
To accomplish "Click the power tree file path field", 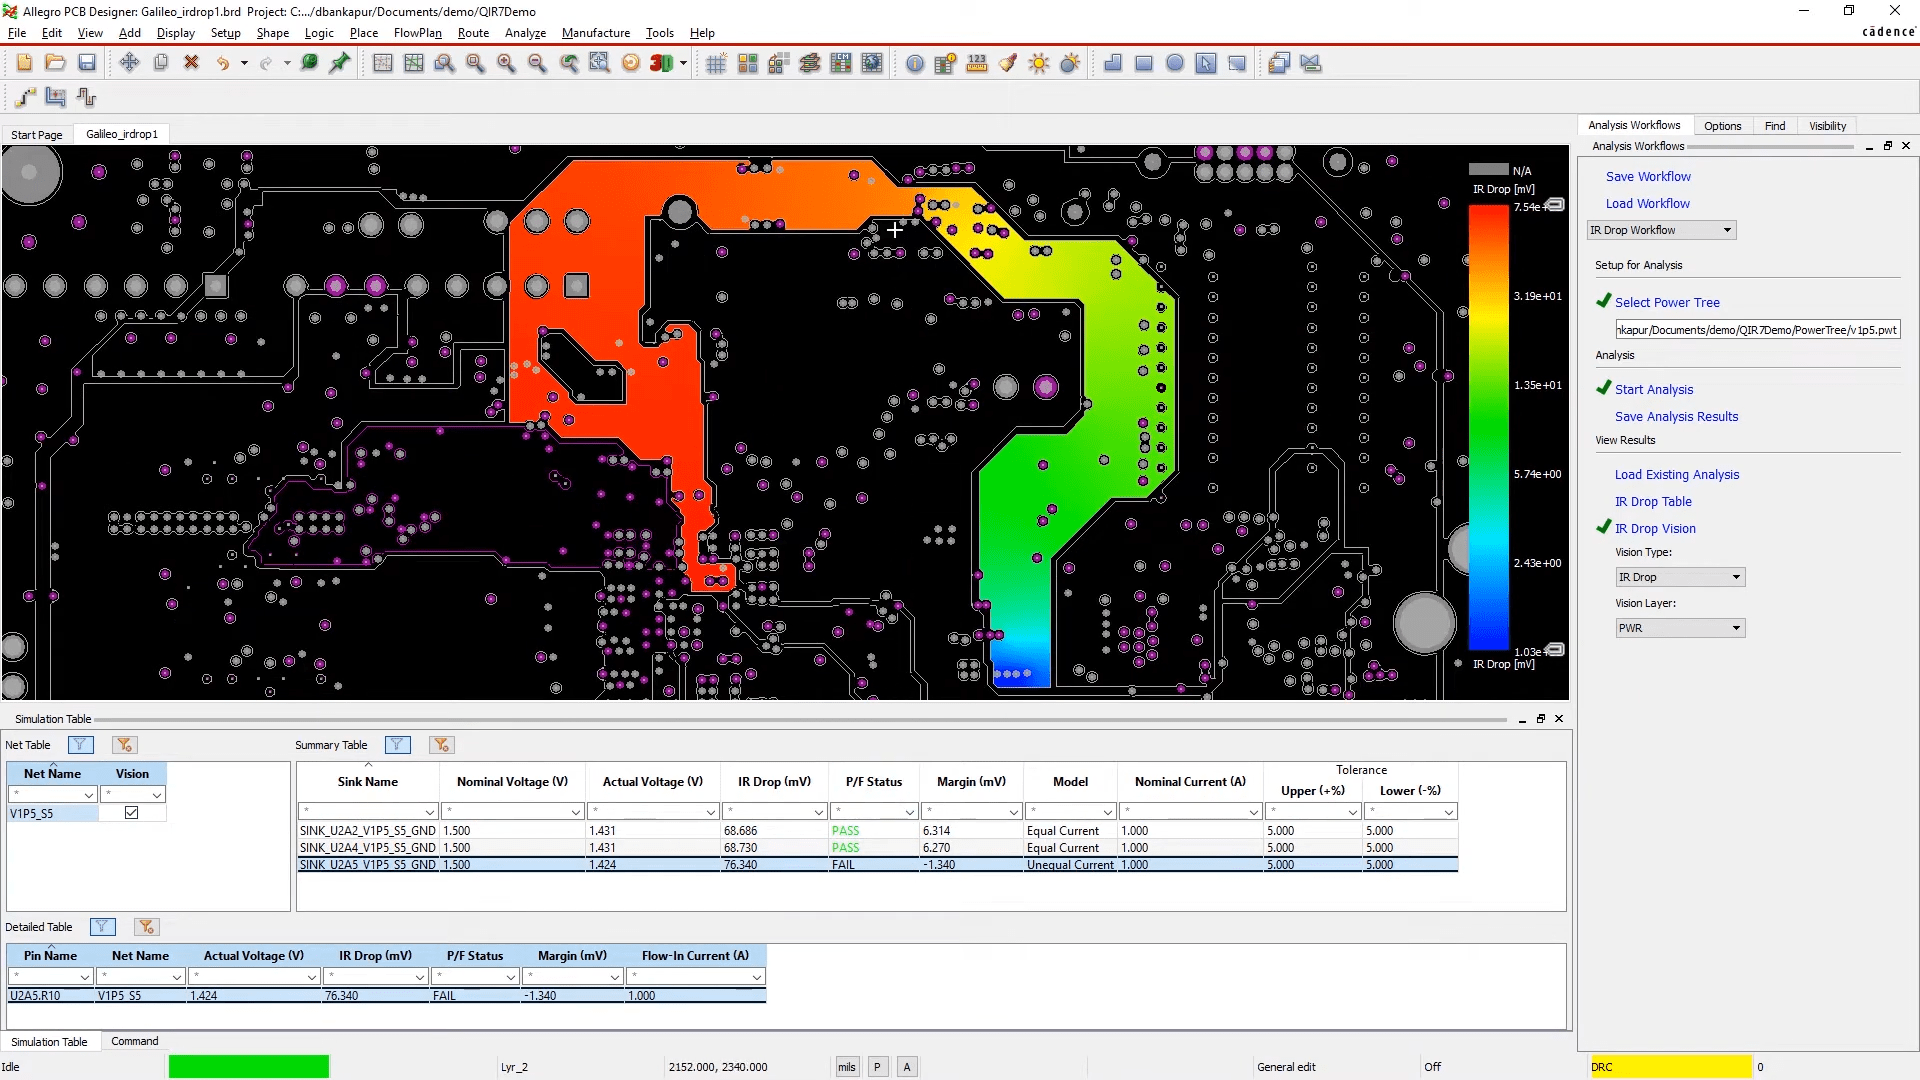I will click(x=1757, y=330).
